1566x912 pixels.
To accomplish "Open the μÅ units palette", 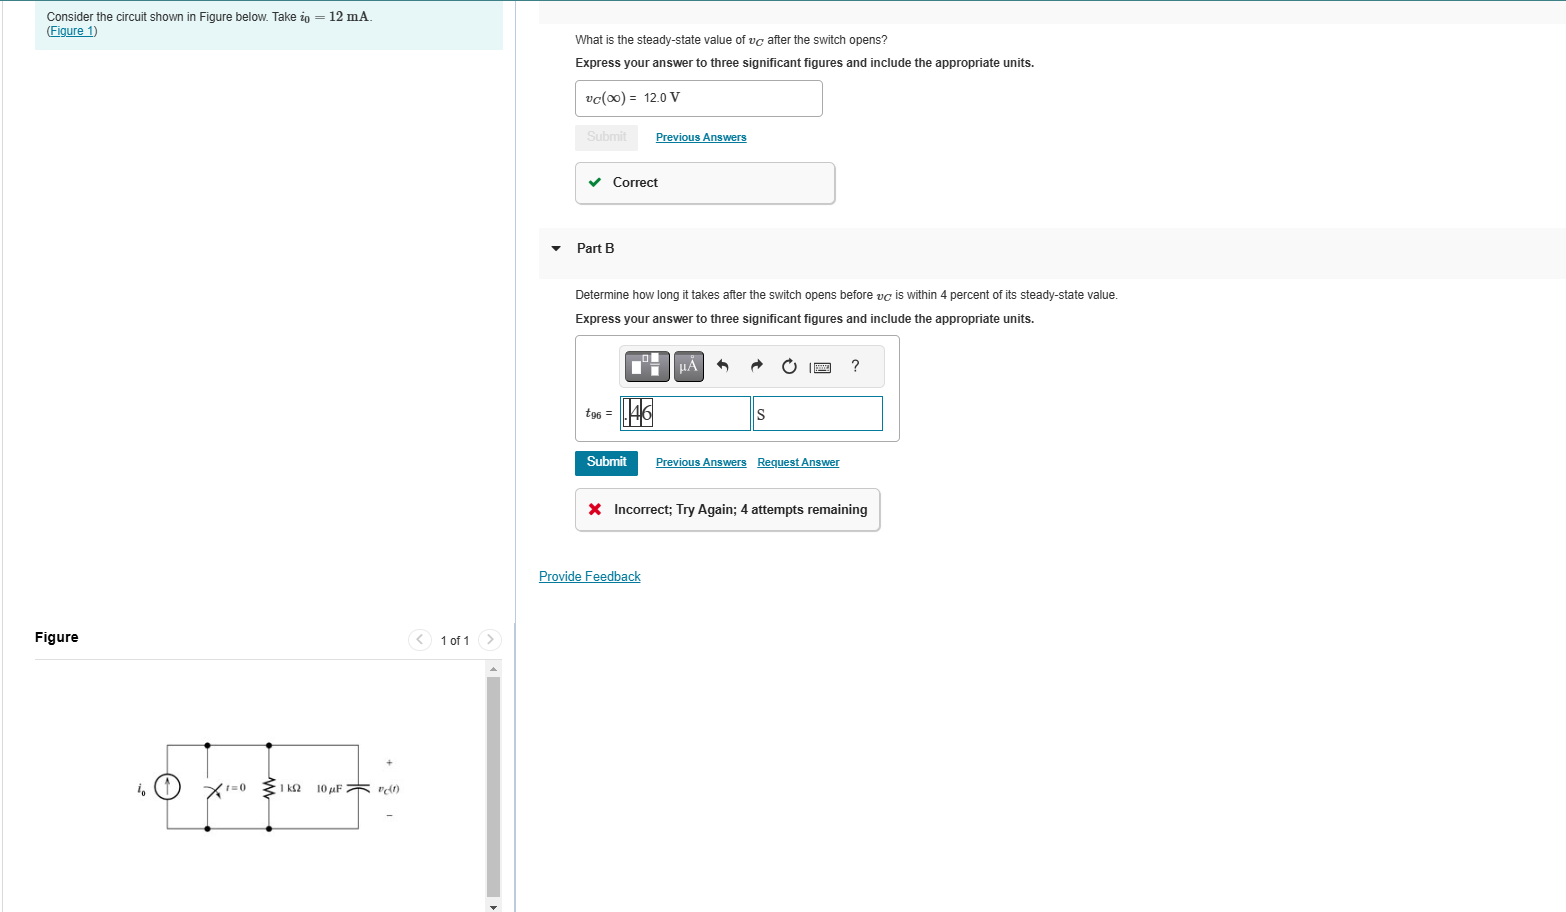I will coord(687,366).
